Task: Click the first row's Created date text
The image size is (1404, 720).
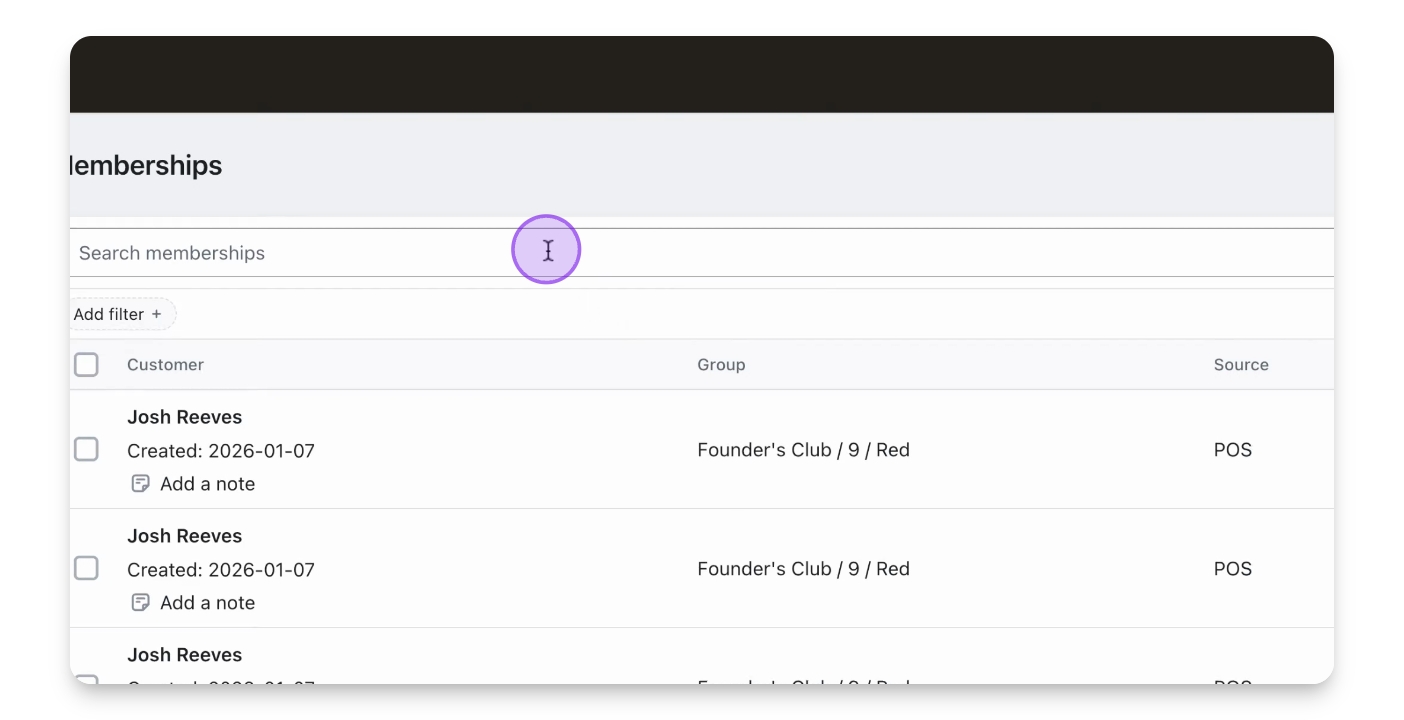Action: pyautogui.click(x=221, y=451)
